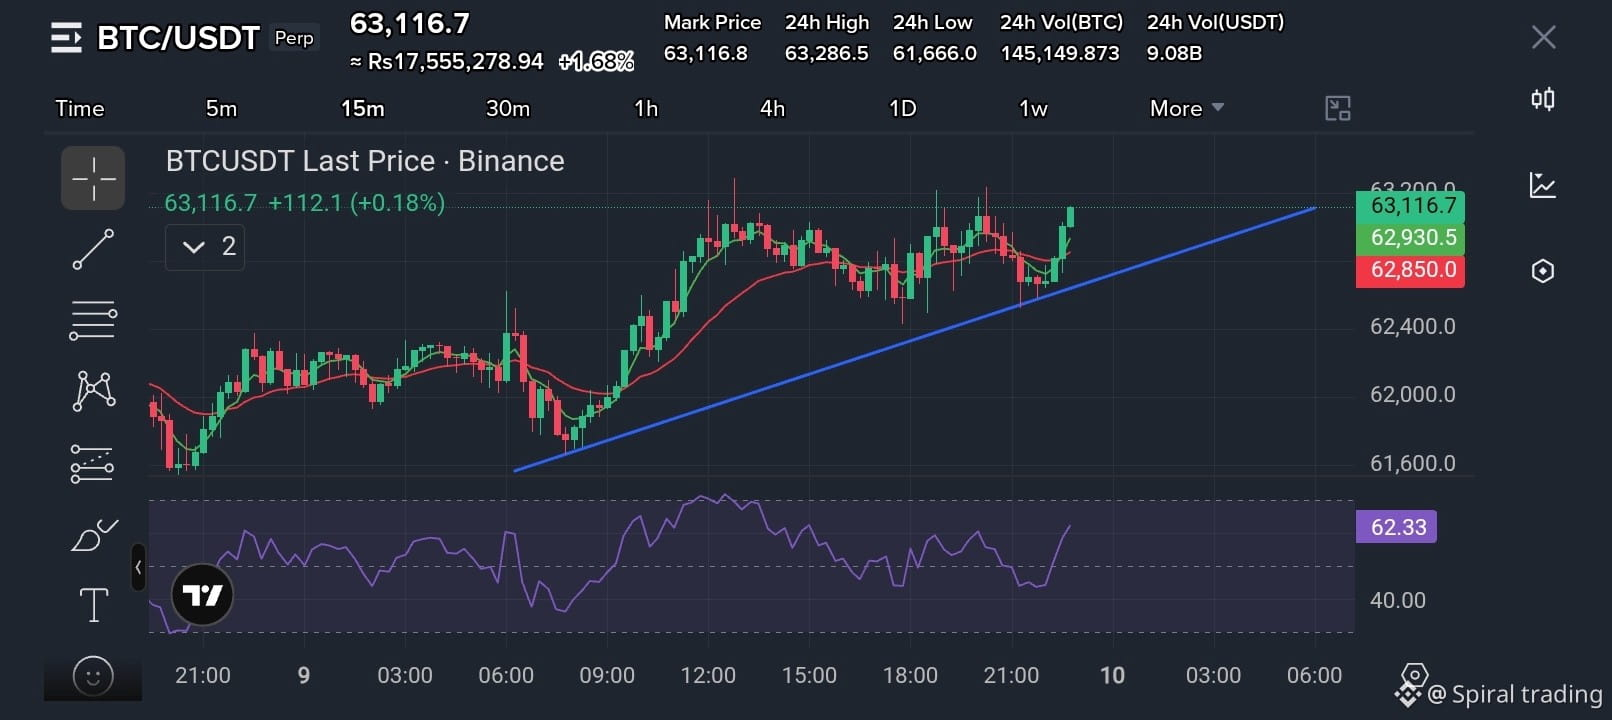This screenshot has width=1612, height=720.
Task: Select the text annotation tool
Action: [x=93, y=605]
